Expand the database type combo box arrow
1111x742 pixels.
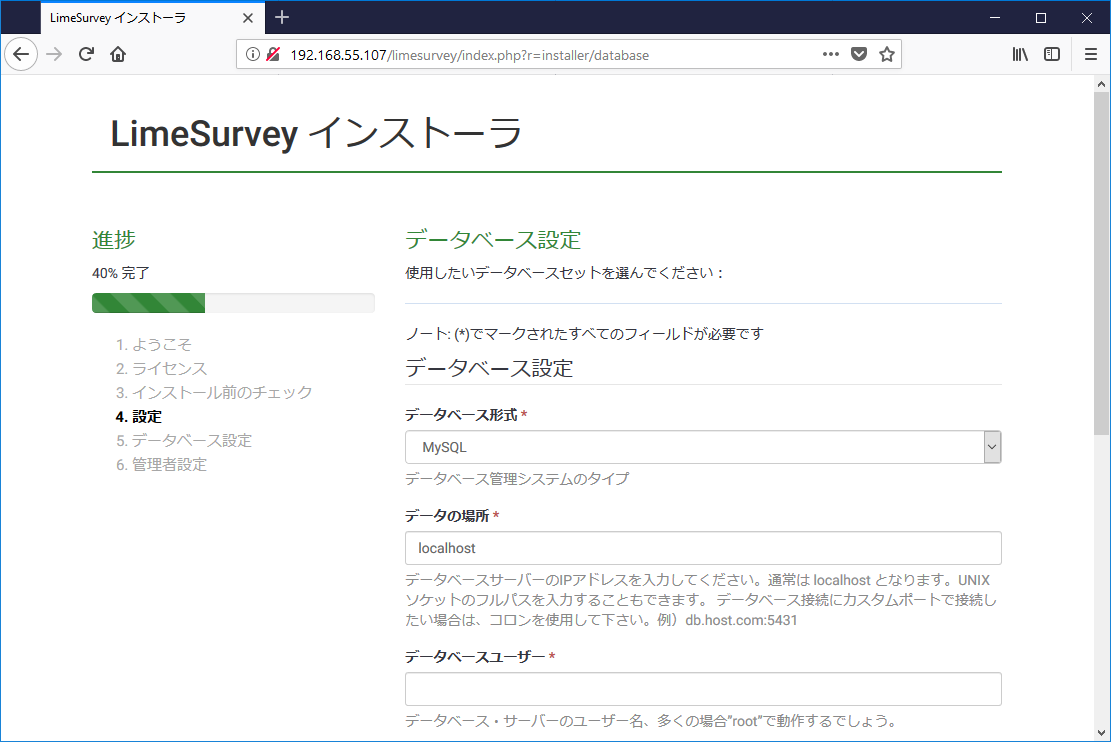pyautogui.click(x=992, y=447)
